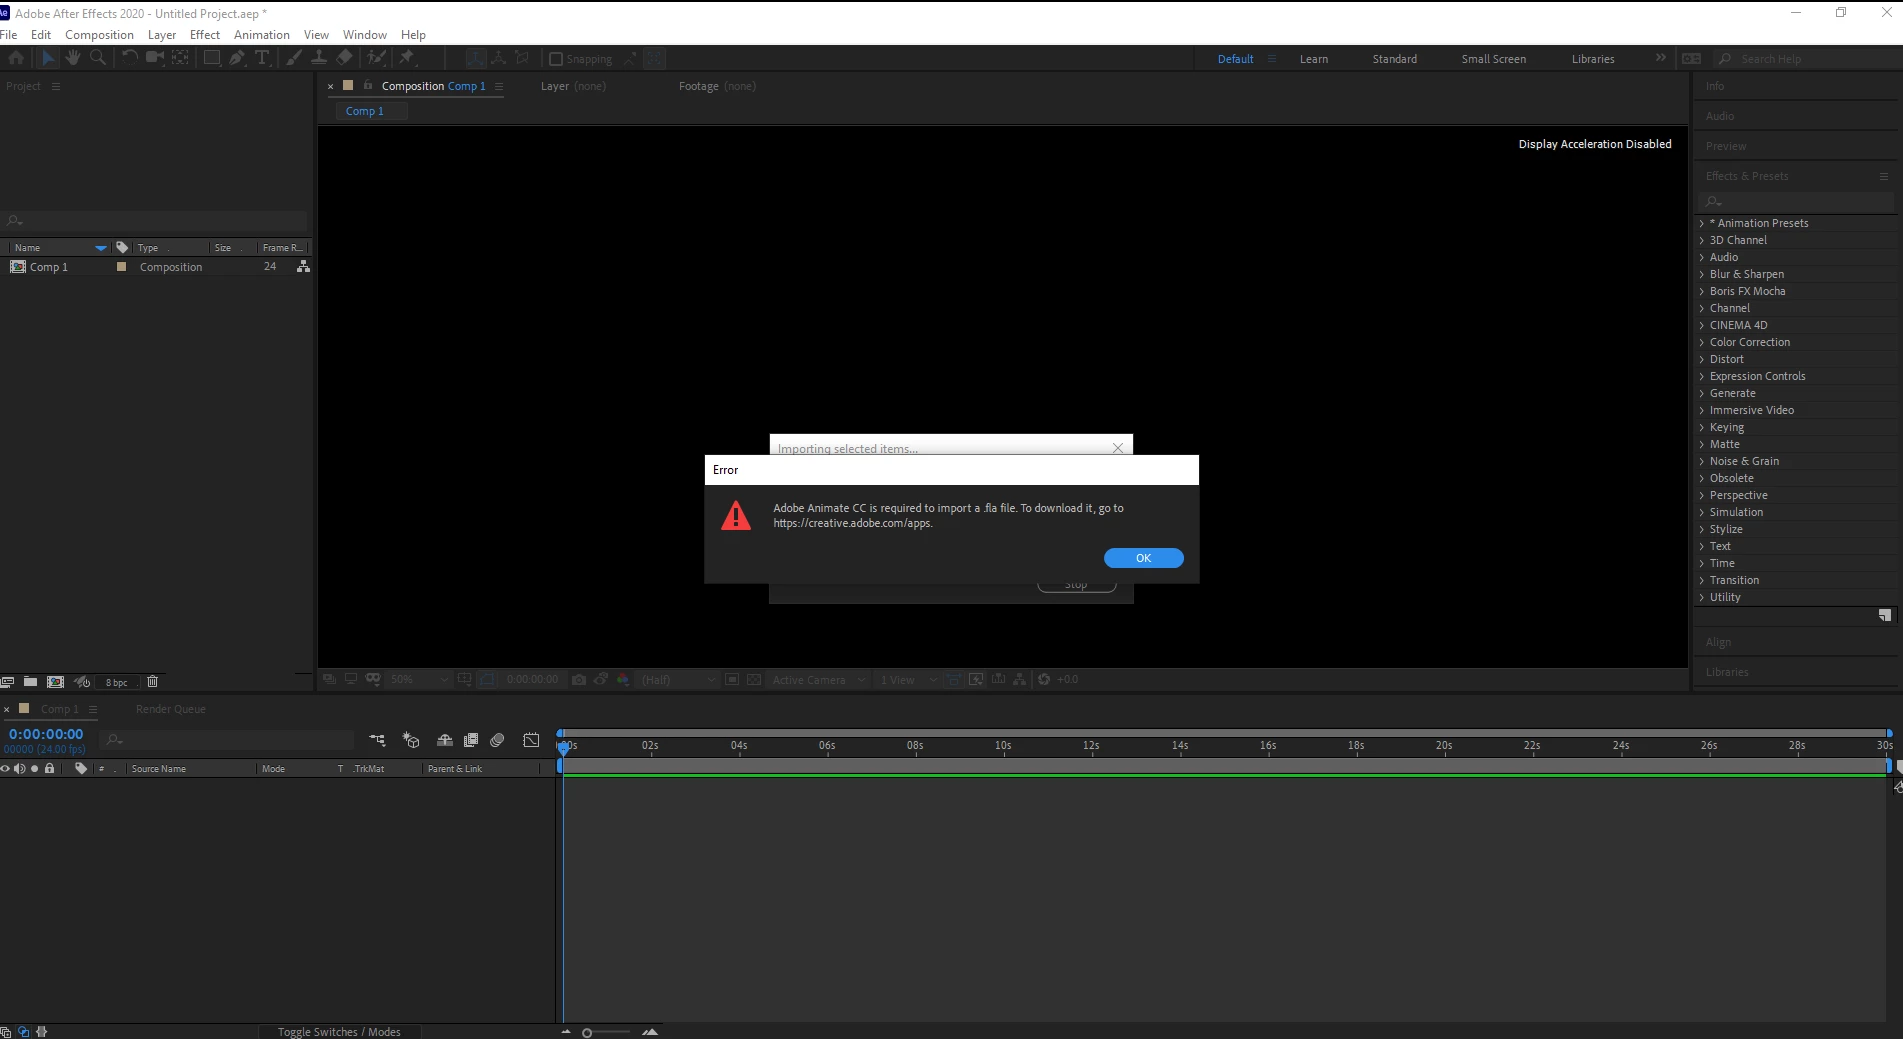Open the Effect menu
Screen dimensions: 1903x1039
(205, 34)
